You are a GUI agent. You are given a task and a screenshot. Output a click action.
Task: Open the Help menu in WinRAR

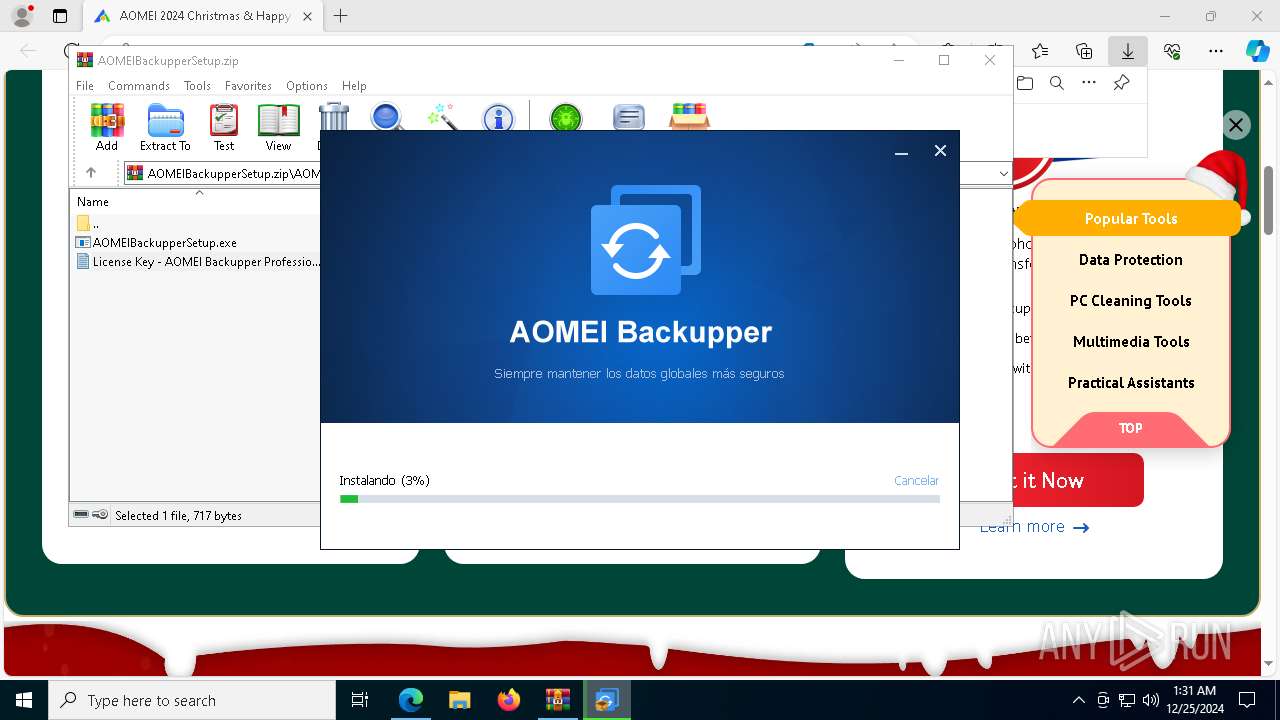pos(354,86)
